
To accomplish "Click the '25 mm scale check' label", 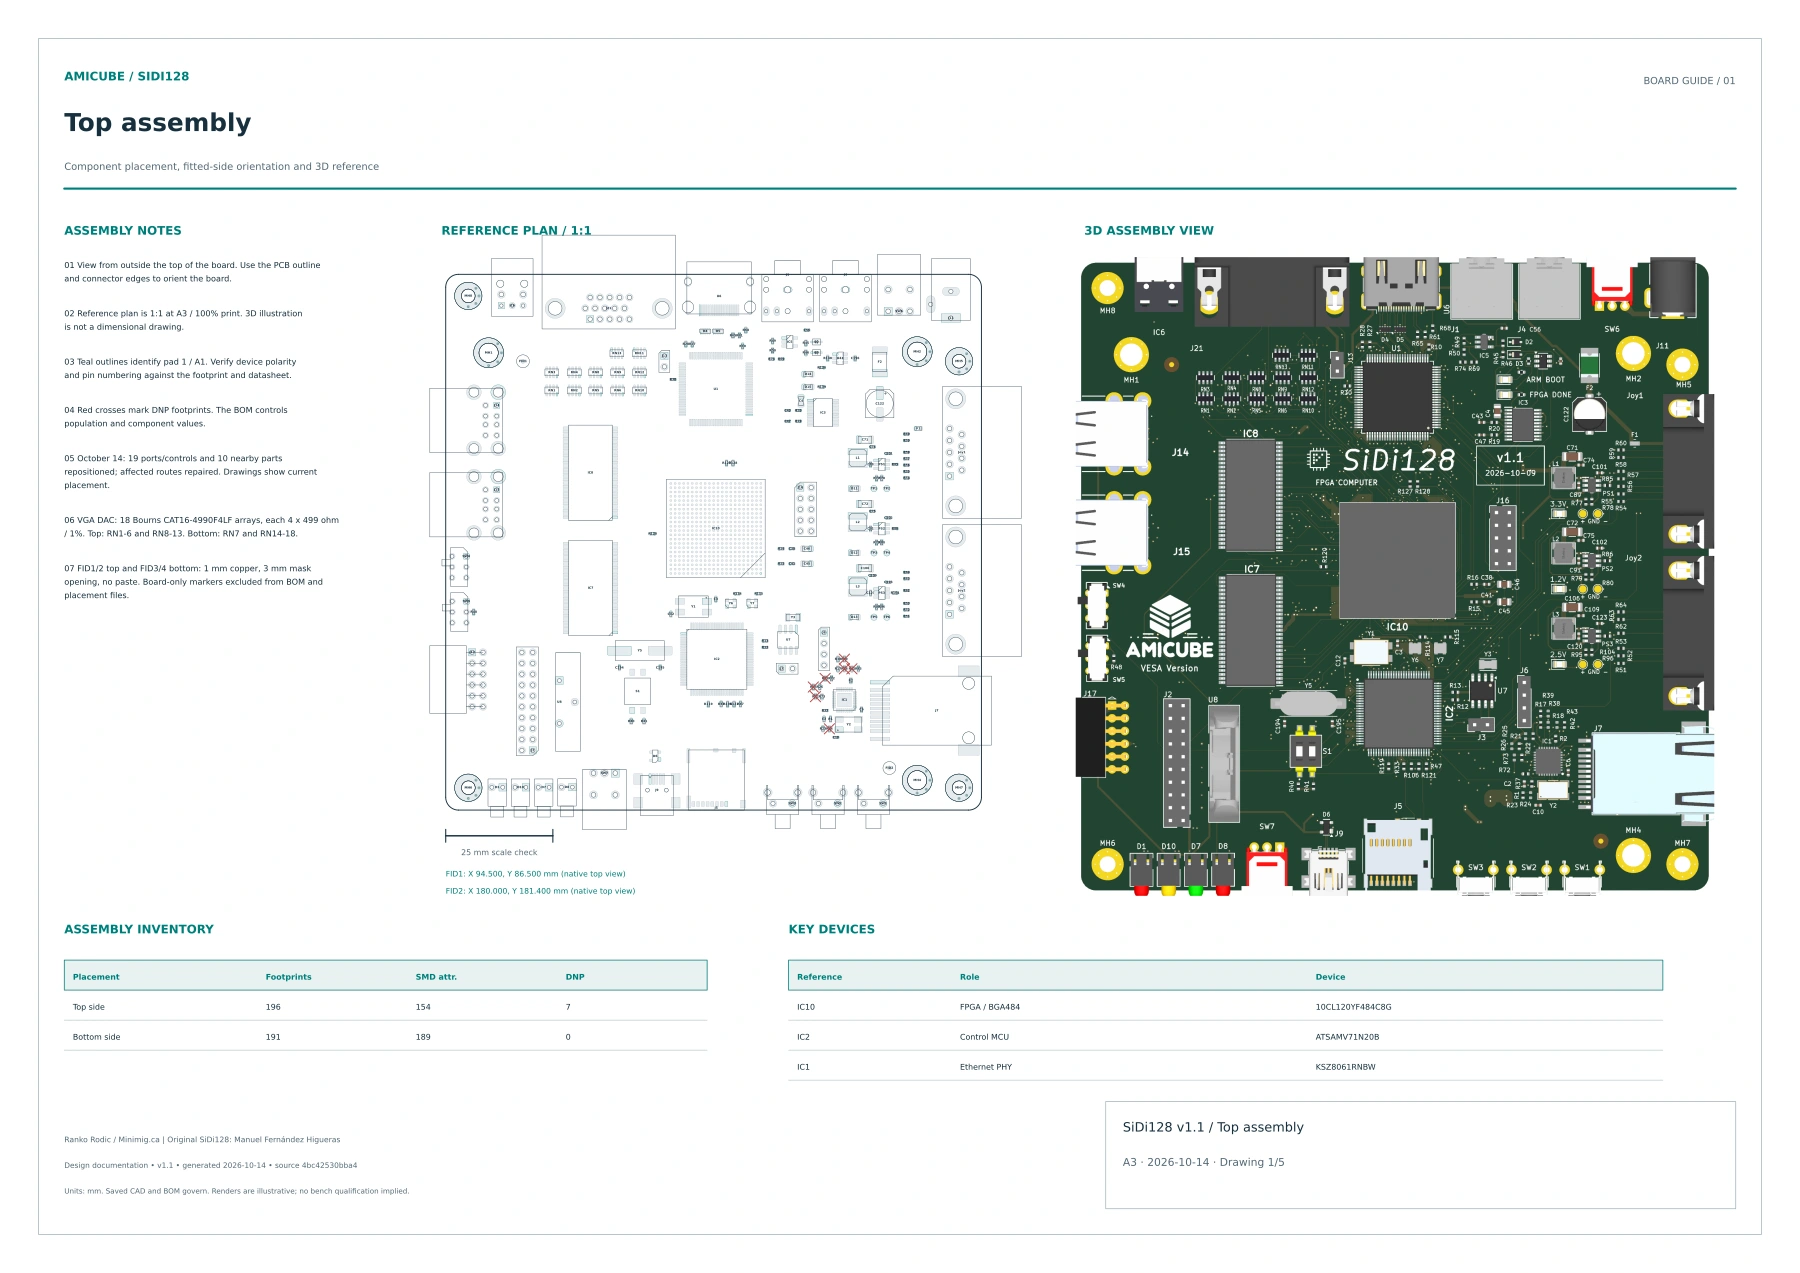I will tap(499, 853).
